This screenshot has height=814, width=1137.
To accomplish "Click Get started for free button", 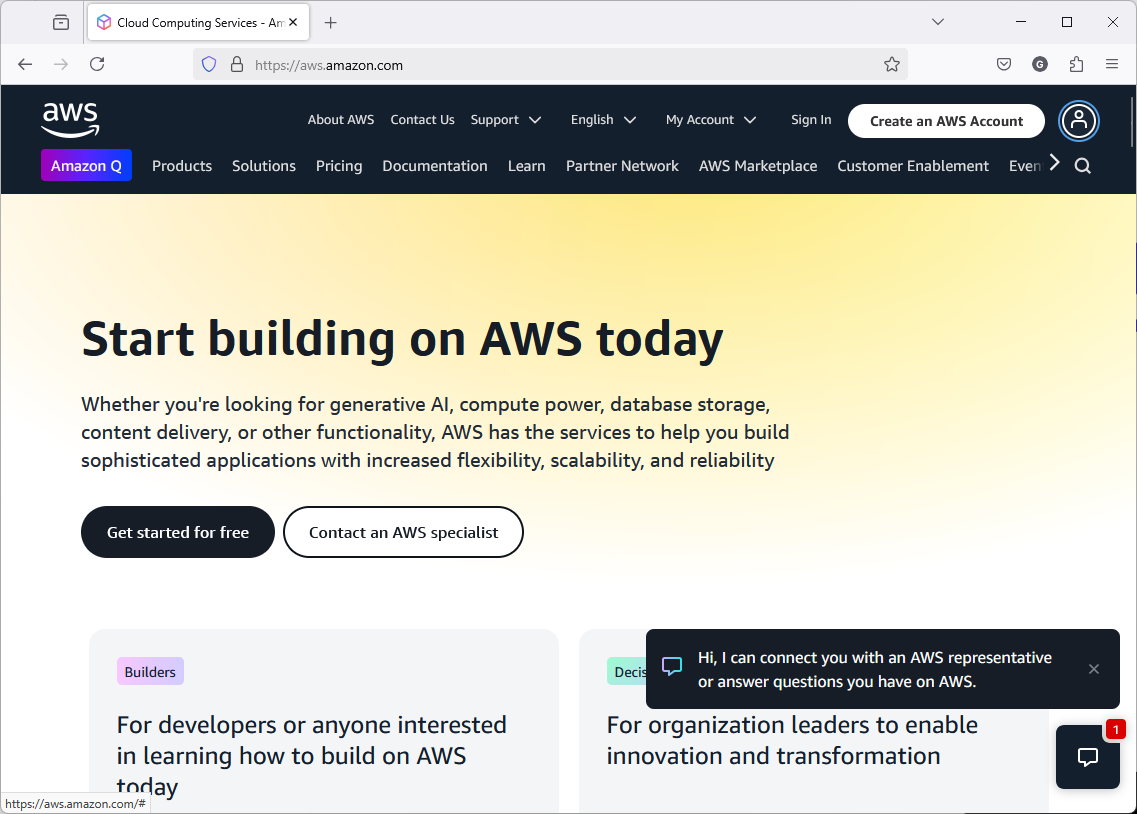I will coord(178,532).
